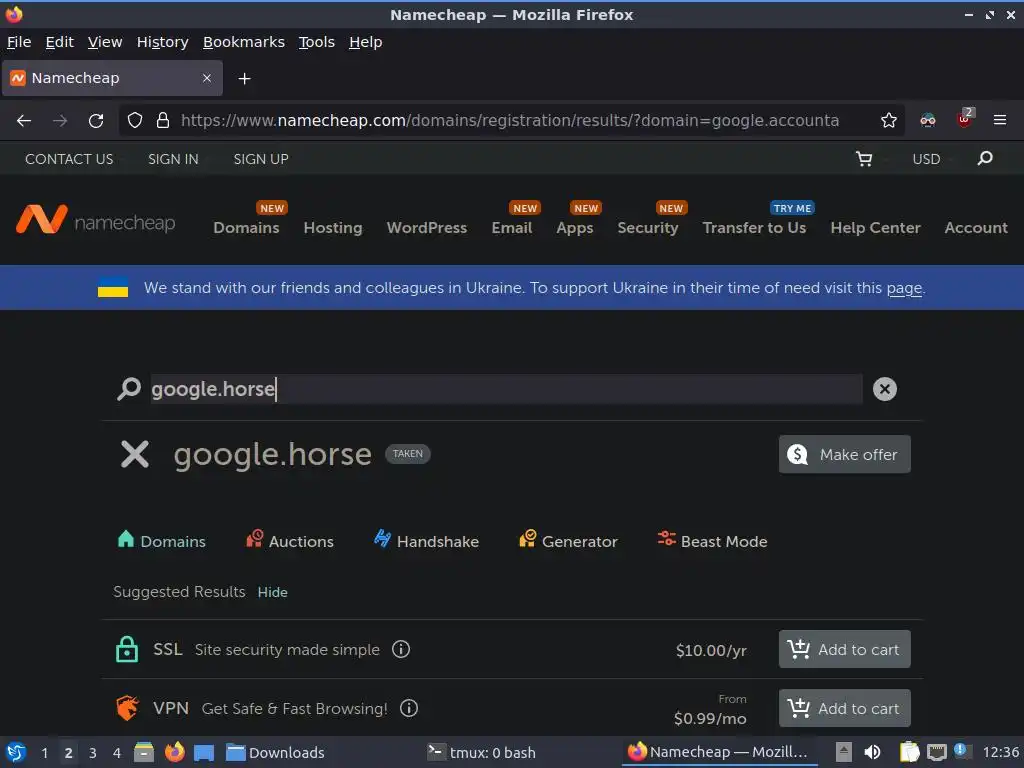Click SSL info circle icon
The width and height of the screenshot is (1024, 768).
pos(401,649)
